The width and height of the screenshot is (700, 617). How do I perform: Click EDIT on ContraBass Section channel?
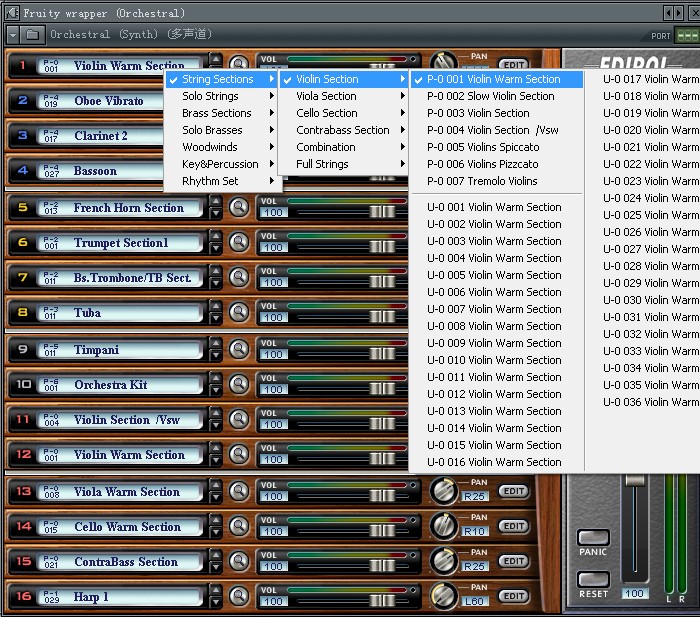pos(513,562)
